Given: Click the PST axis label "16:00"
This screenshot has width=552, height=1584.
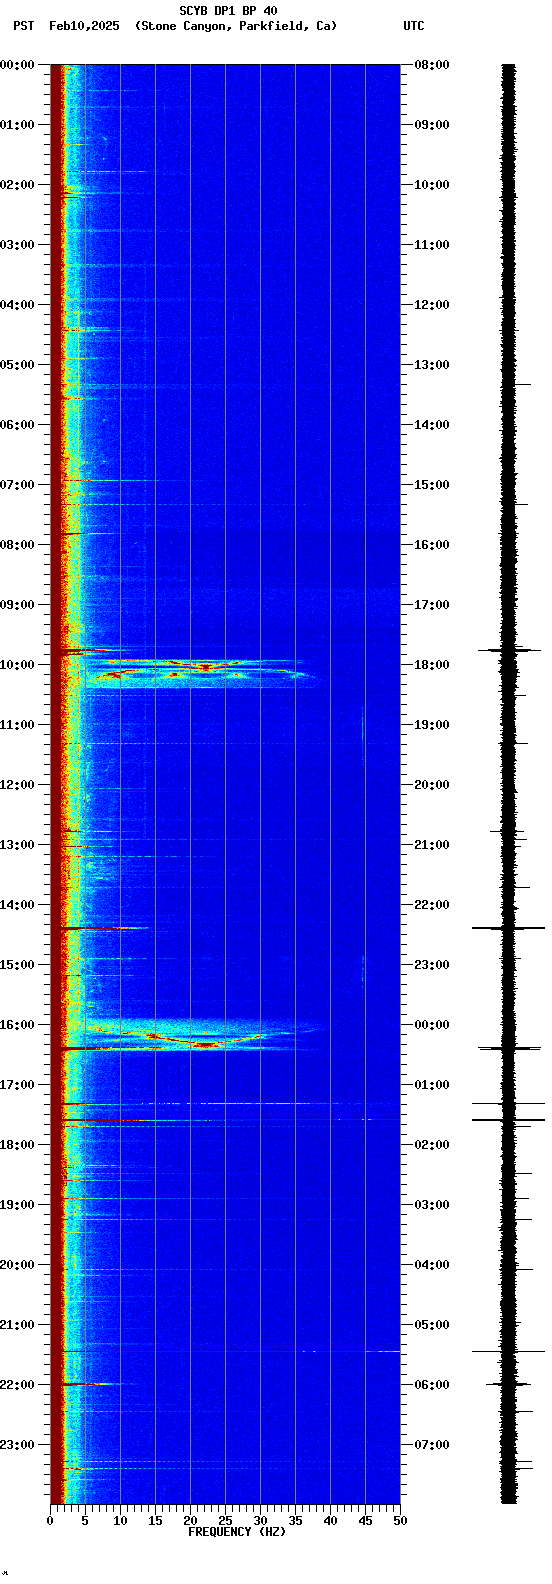Looking at the screenshot, I should pos(18,1025).
